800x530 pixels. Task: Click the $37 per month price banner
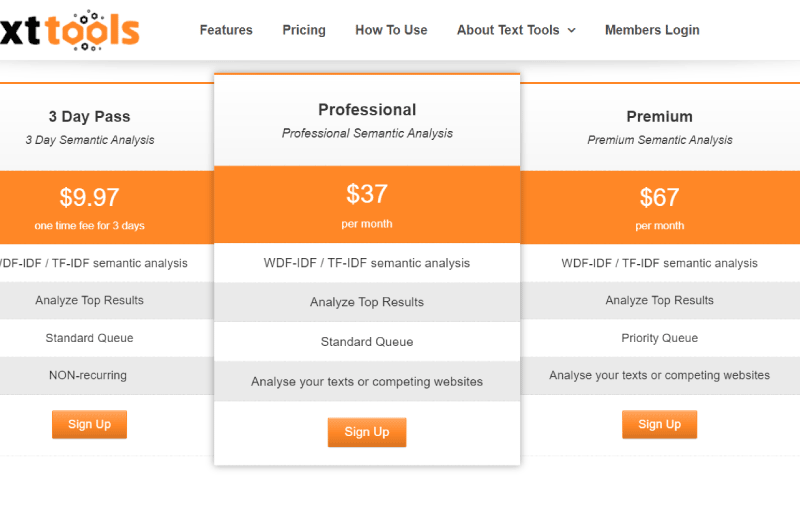[367, 205]
